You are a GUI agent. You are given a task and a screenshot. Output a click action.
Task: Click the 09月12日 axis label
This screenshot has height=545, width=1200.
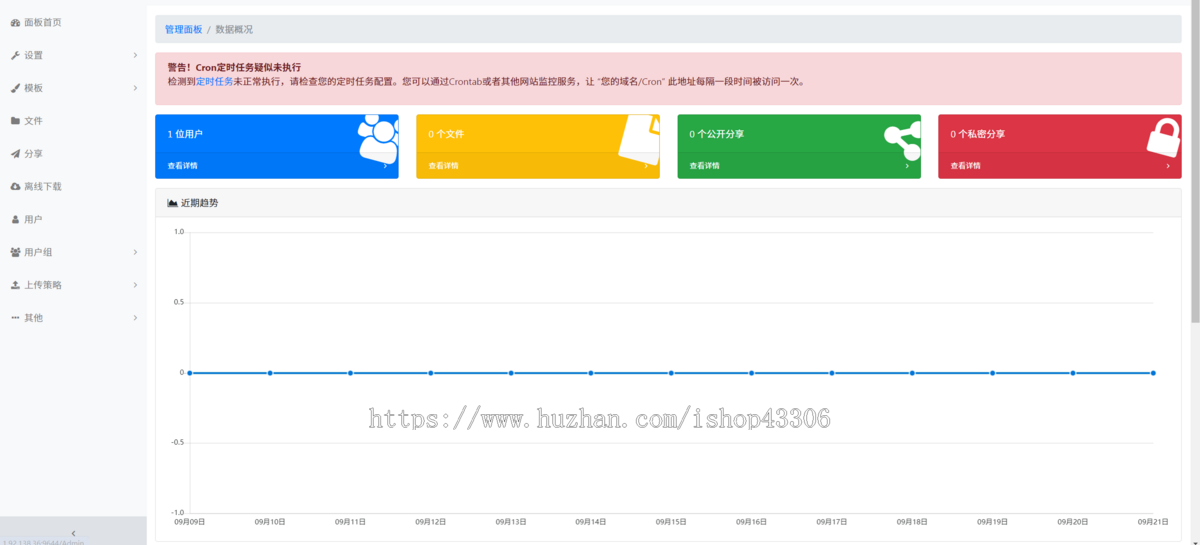430,521
